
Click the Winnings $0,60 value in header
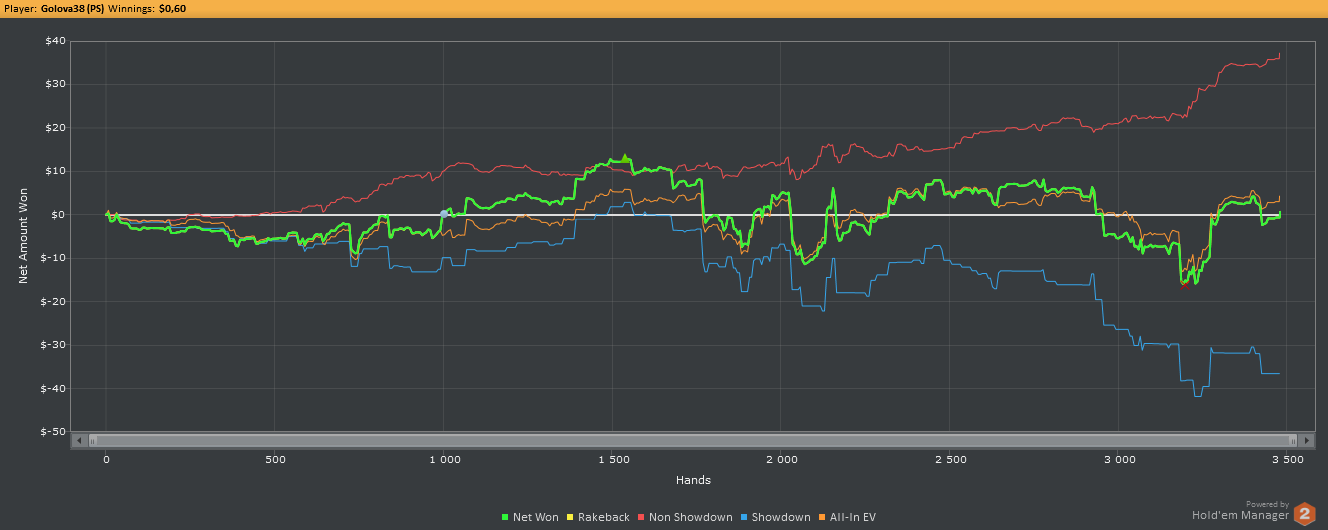coord(172,8)
